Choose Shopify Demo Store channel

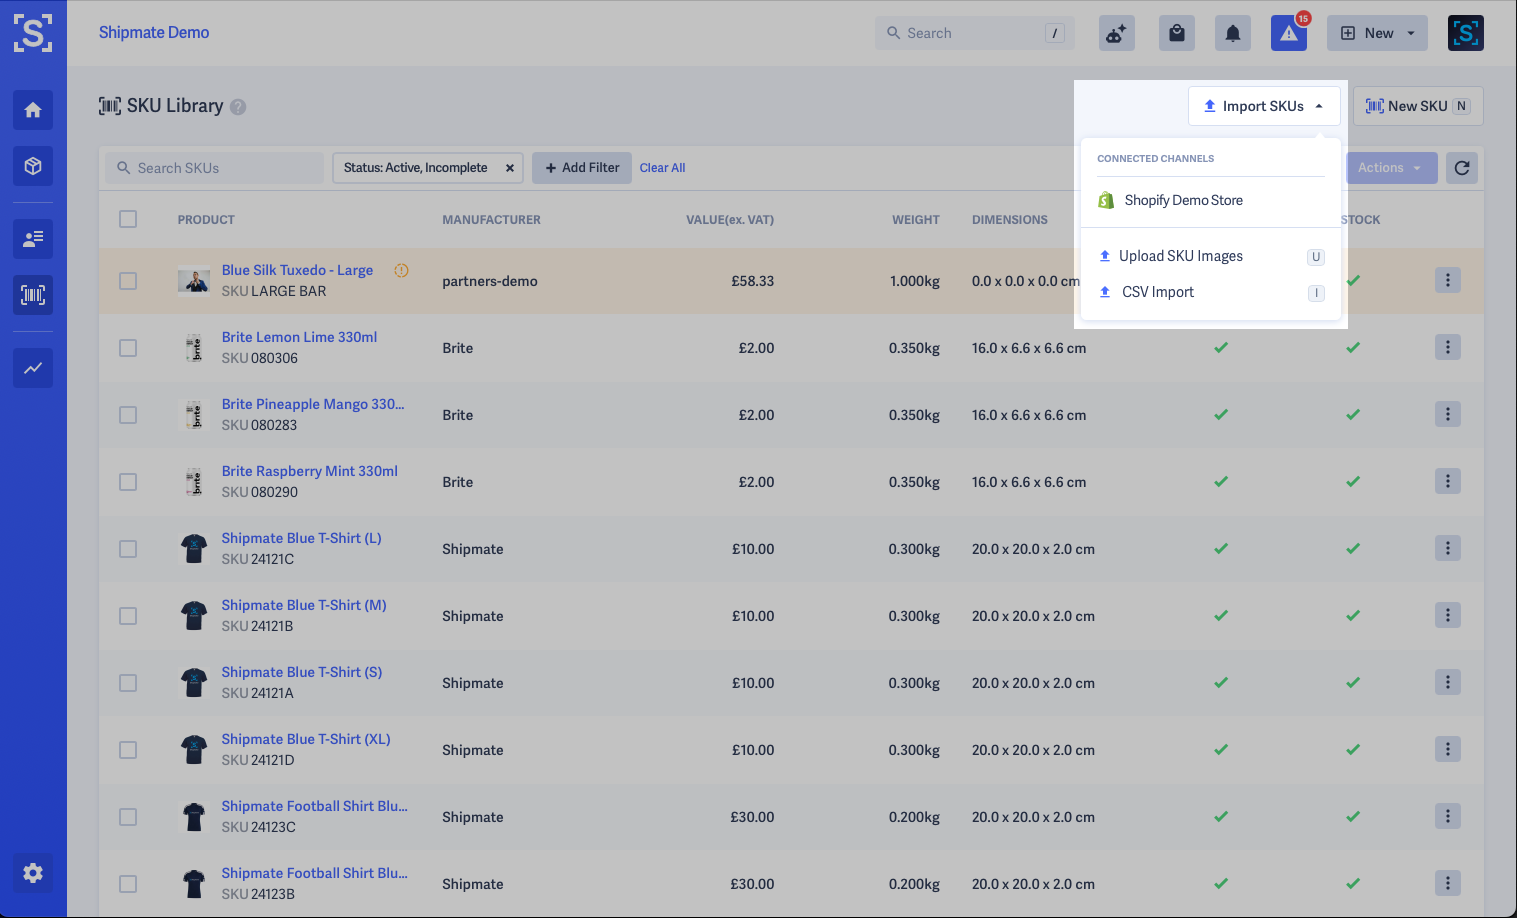click(x=1211, y=200)
